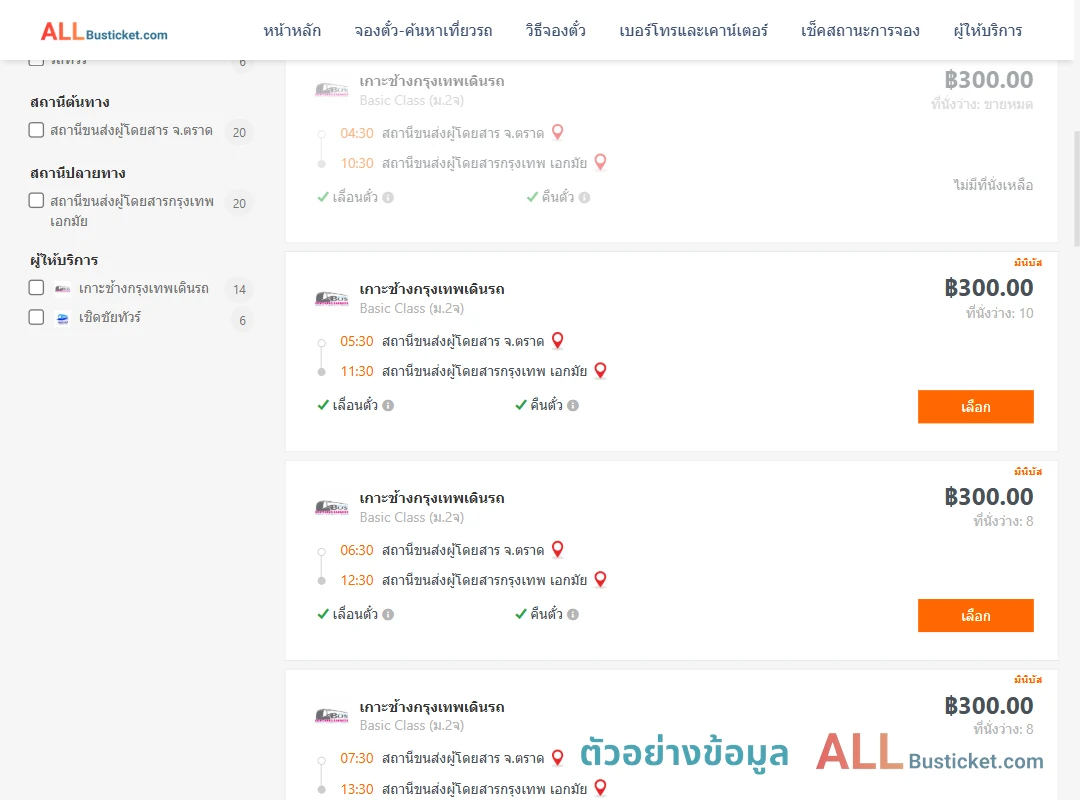
Task: Show เลื่อนตั๋ว info icon for 04:30 trip
Action: [388, 197]
